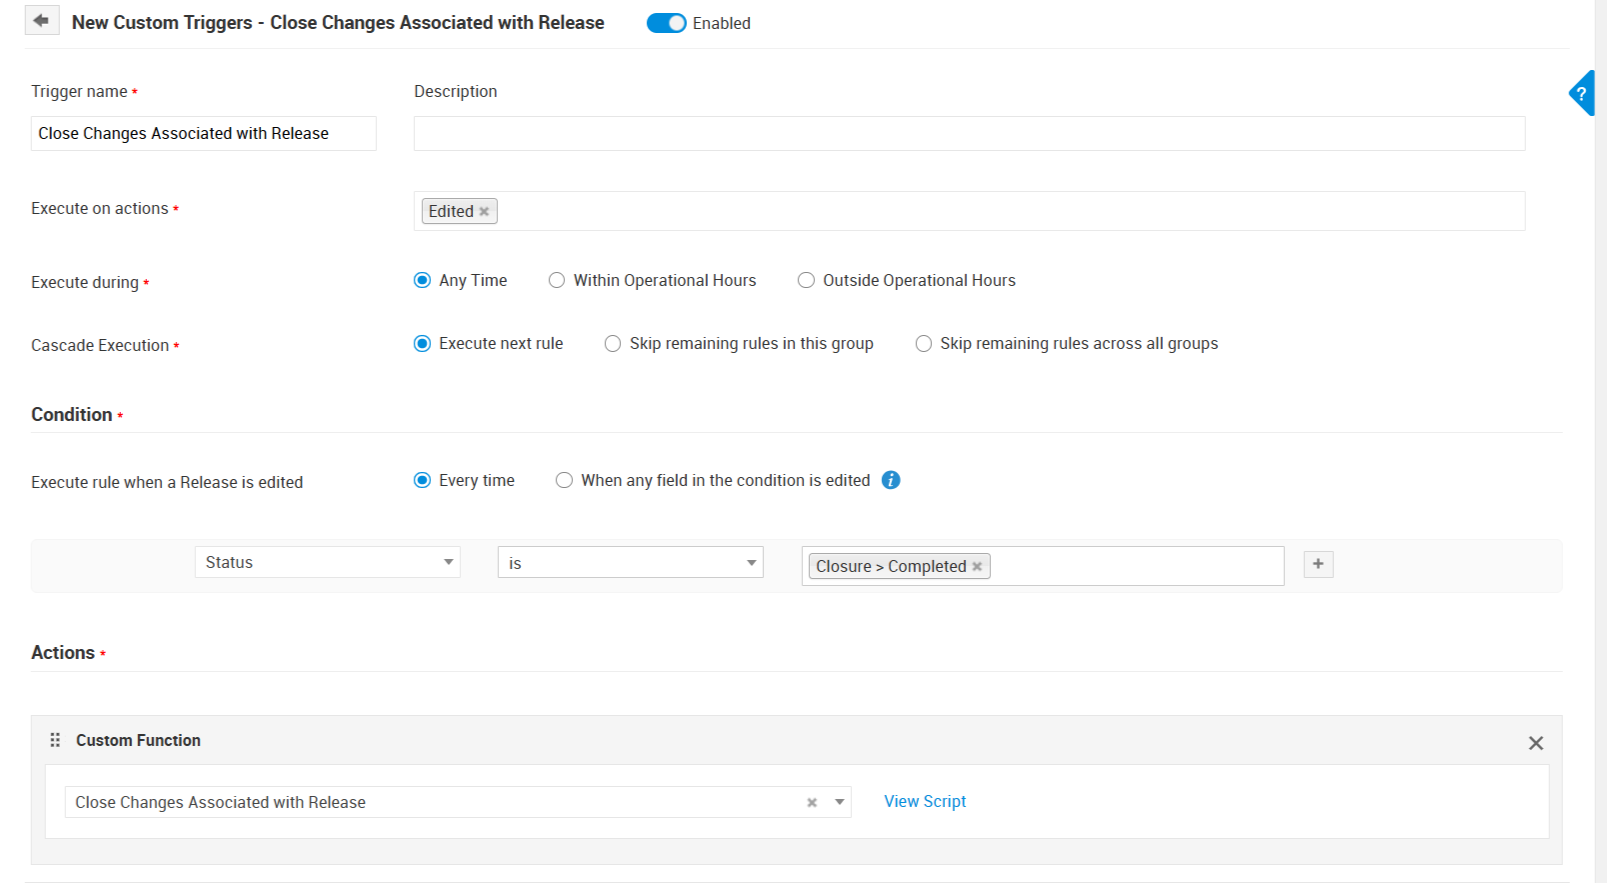Click the back arrow icon

pyautogui.click(x=41, y=21)
